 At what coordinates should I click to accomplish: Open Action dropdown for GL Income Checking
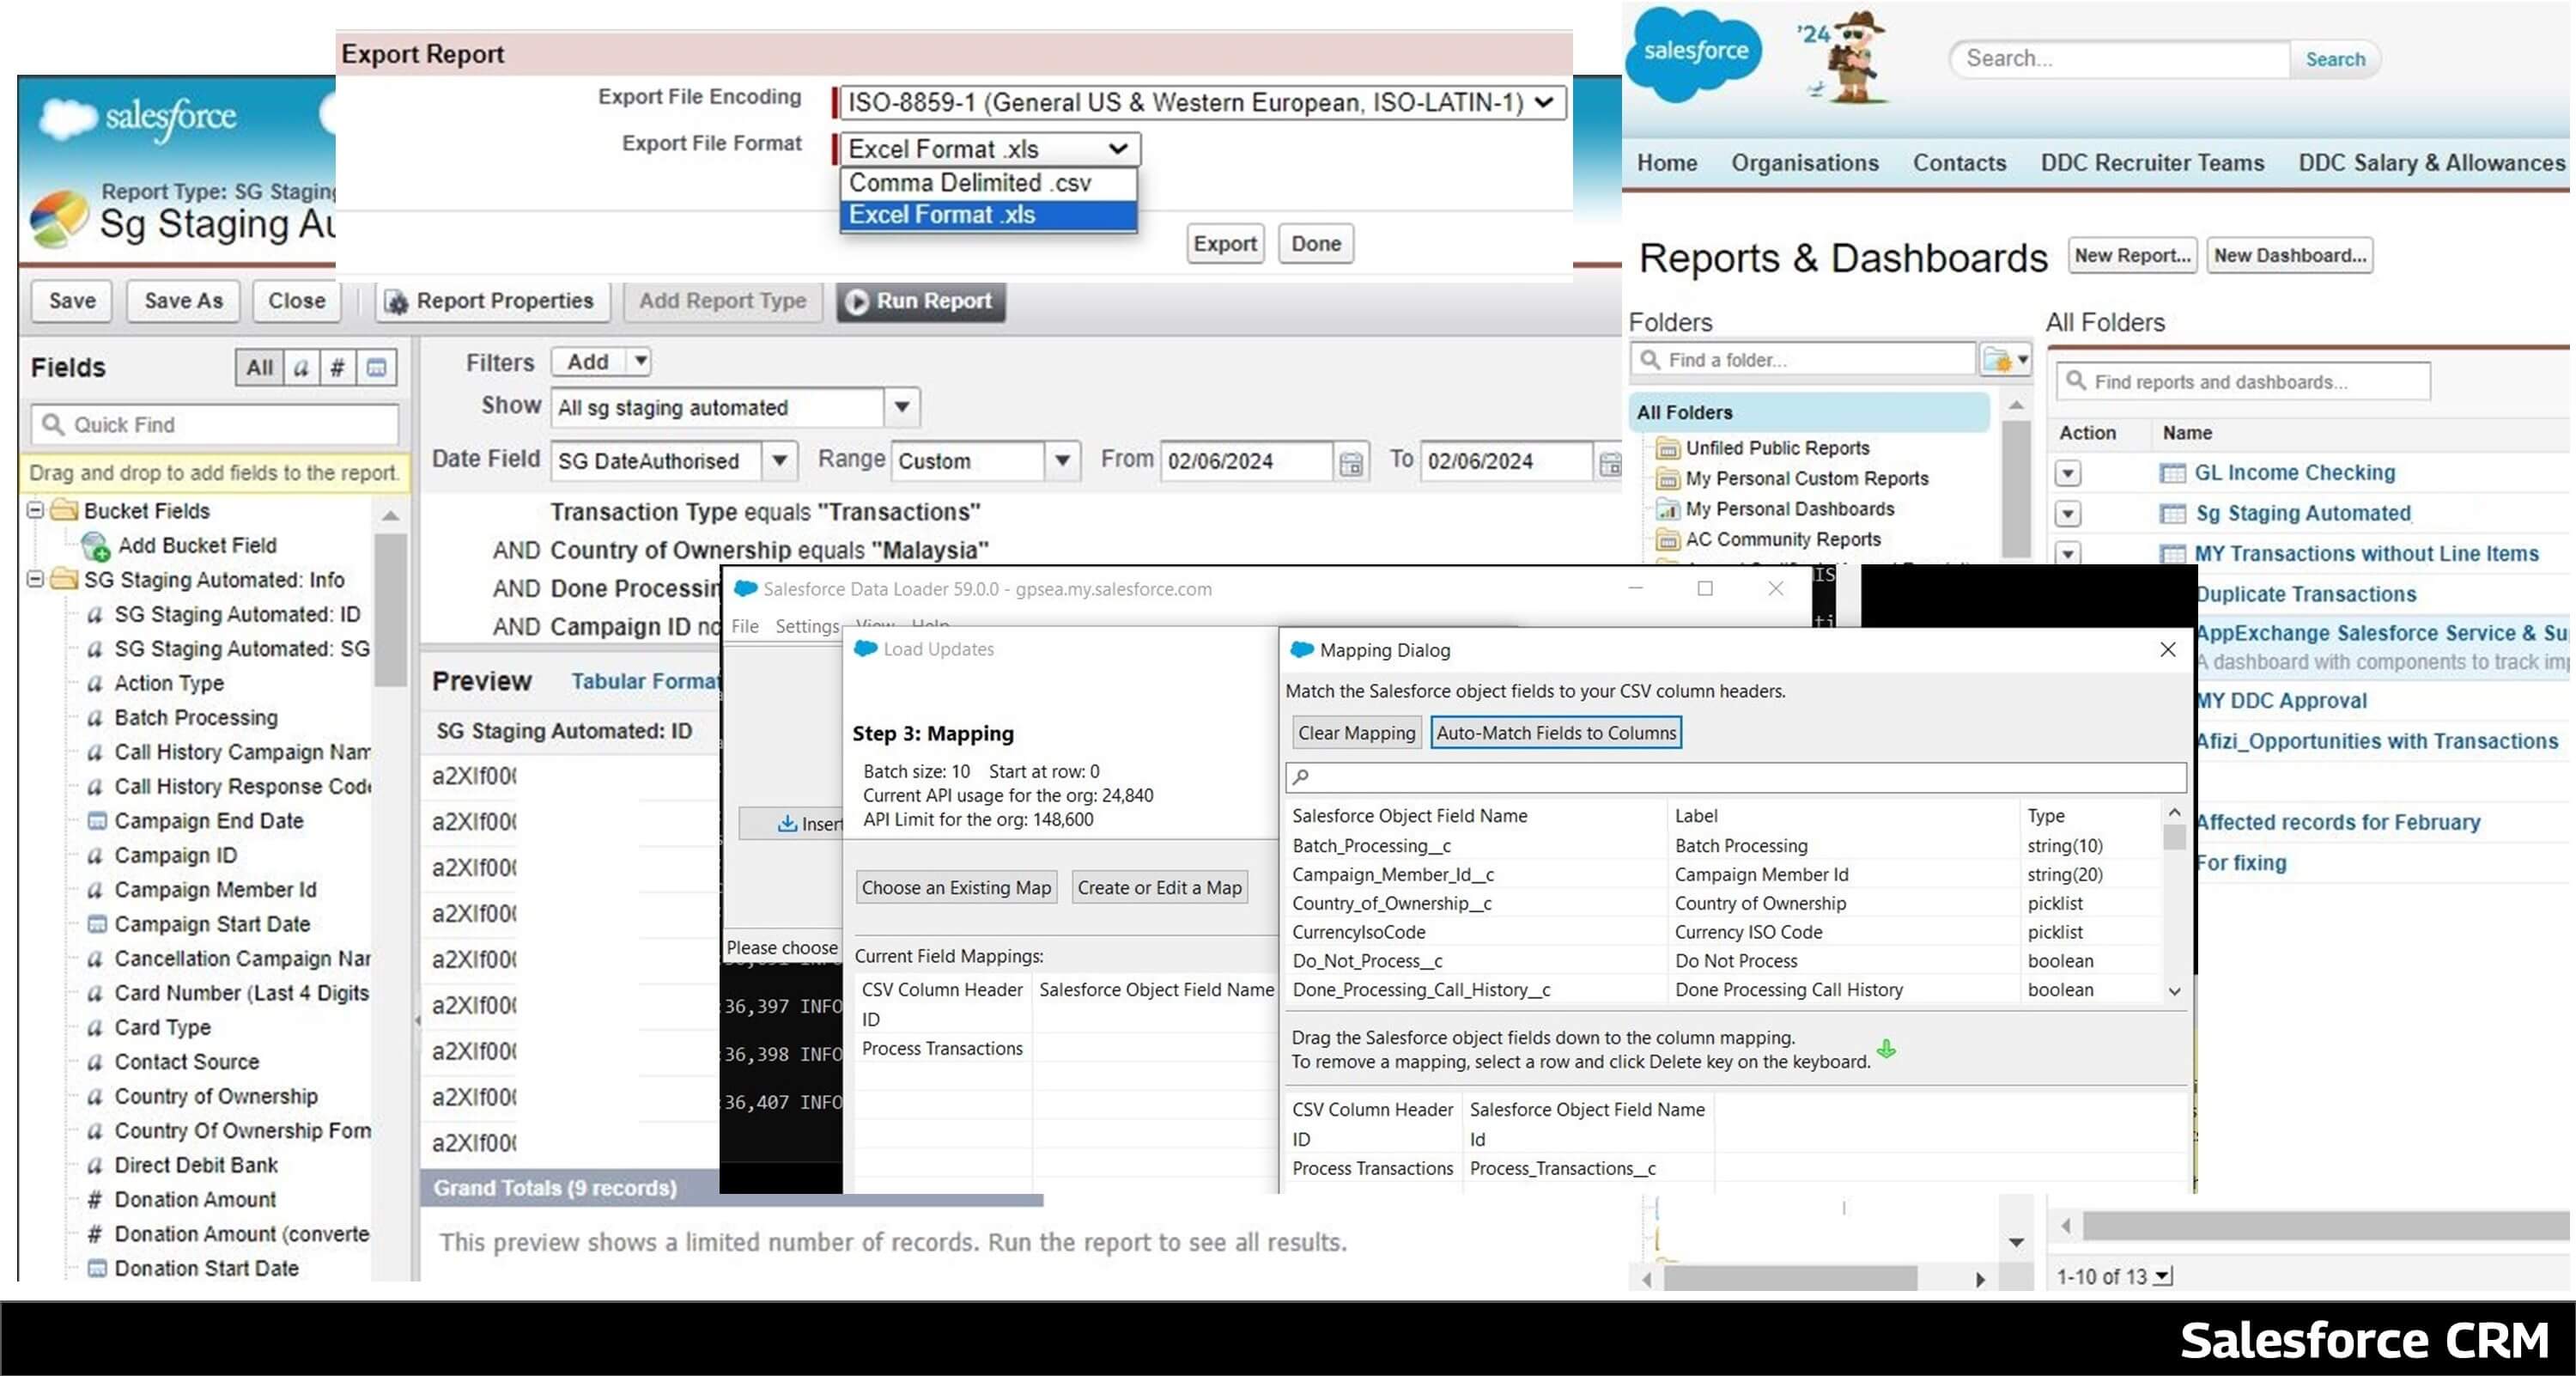pos(2069,472)
